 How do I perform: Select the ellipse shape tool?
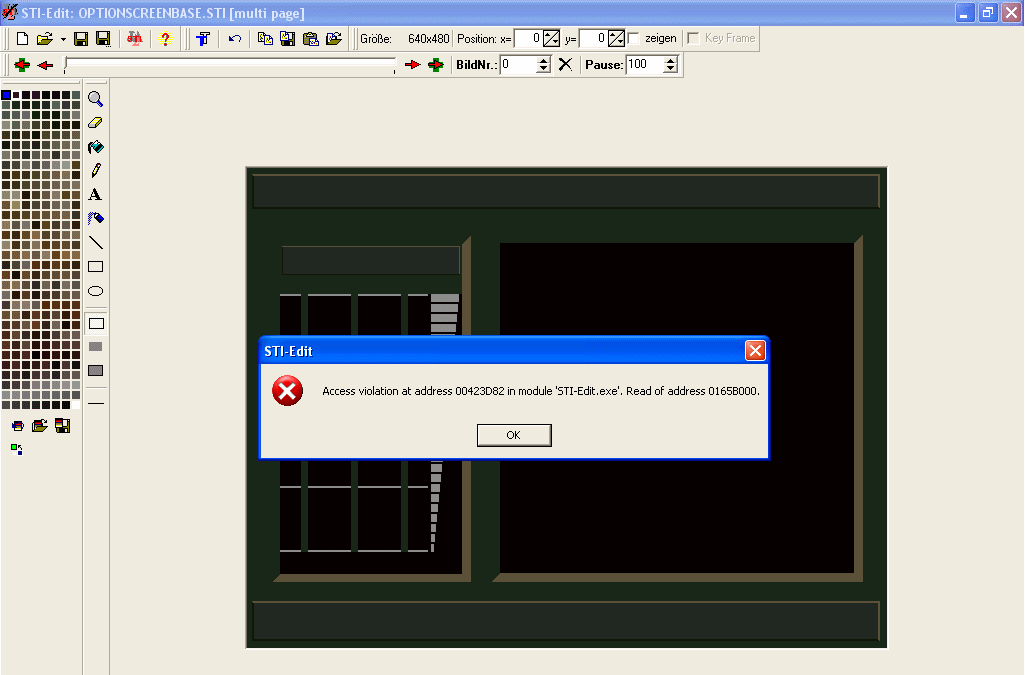tap(96, 291)
